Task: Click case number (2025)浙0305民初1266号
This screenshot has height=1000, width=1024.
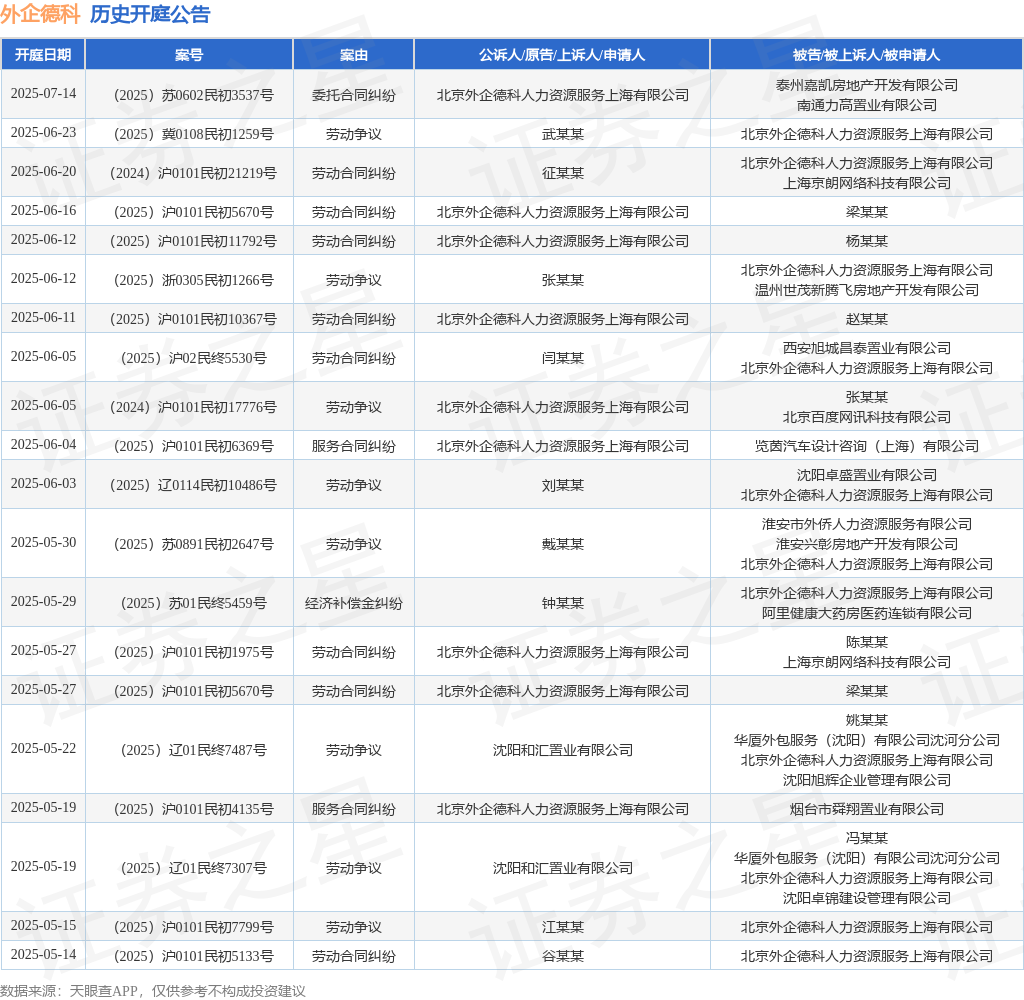Action: point(193,280)
